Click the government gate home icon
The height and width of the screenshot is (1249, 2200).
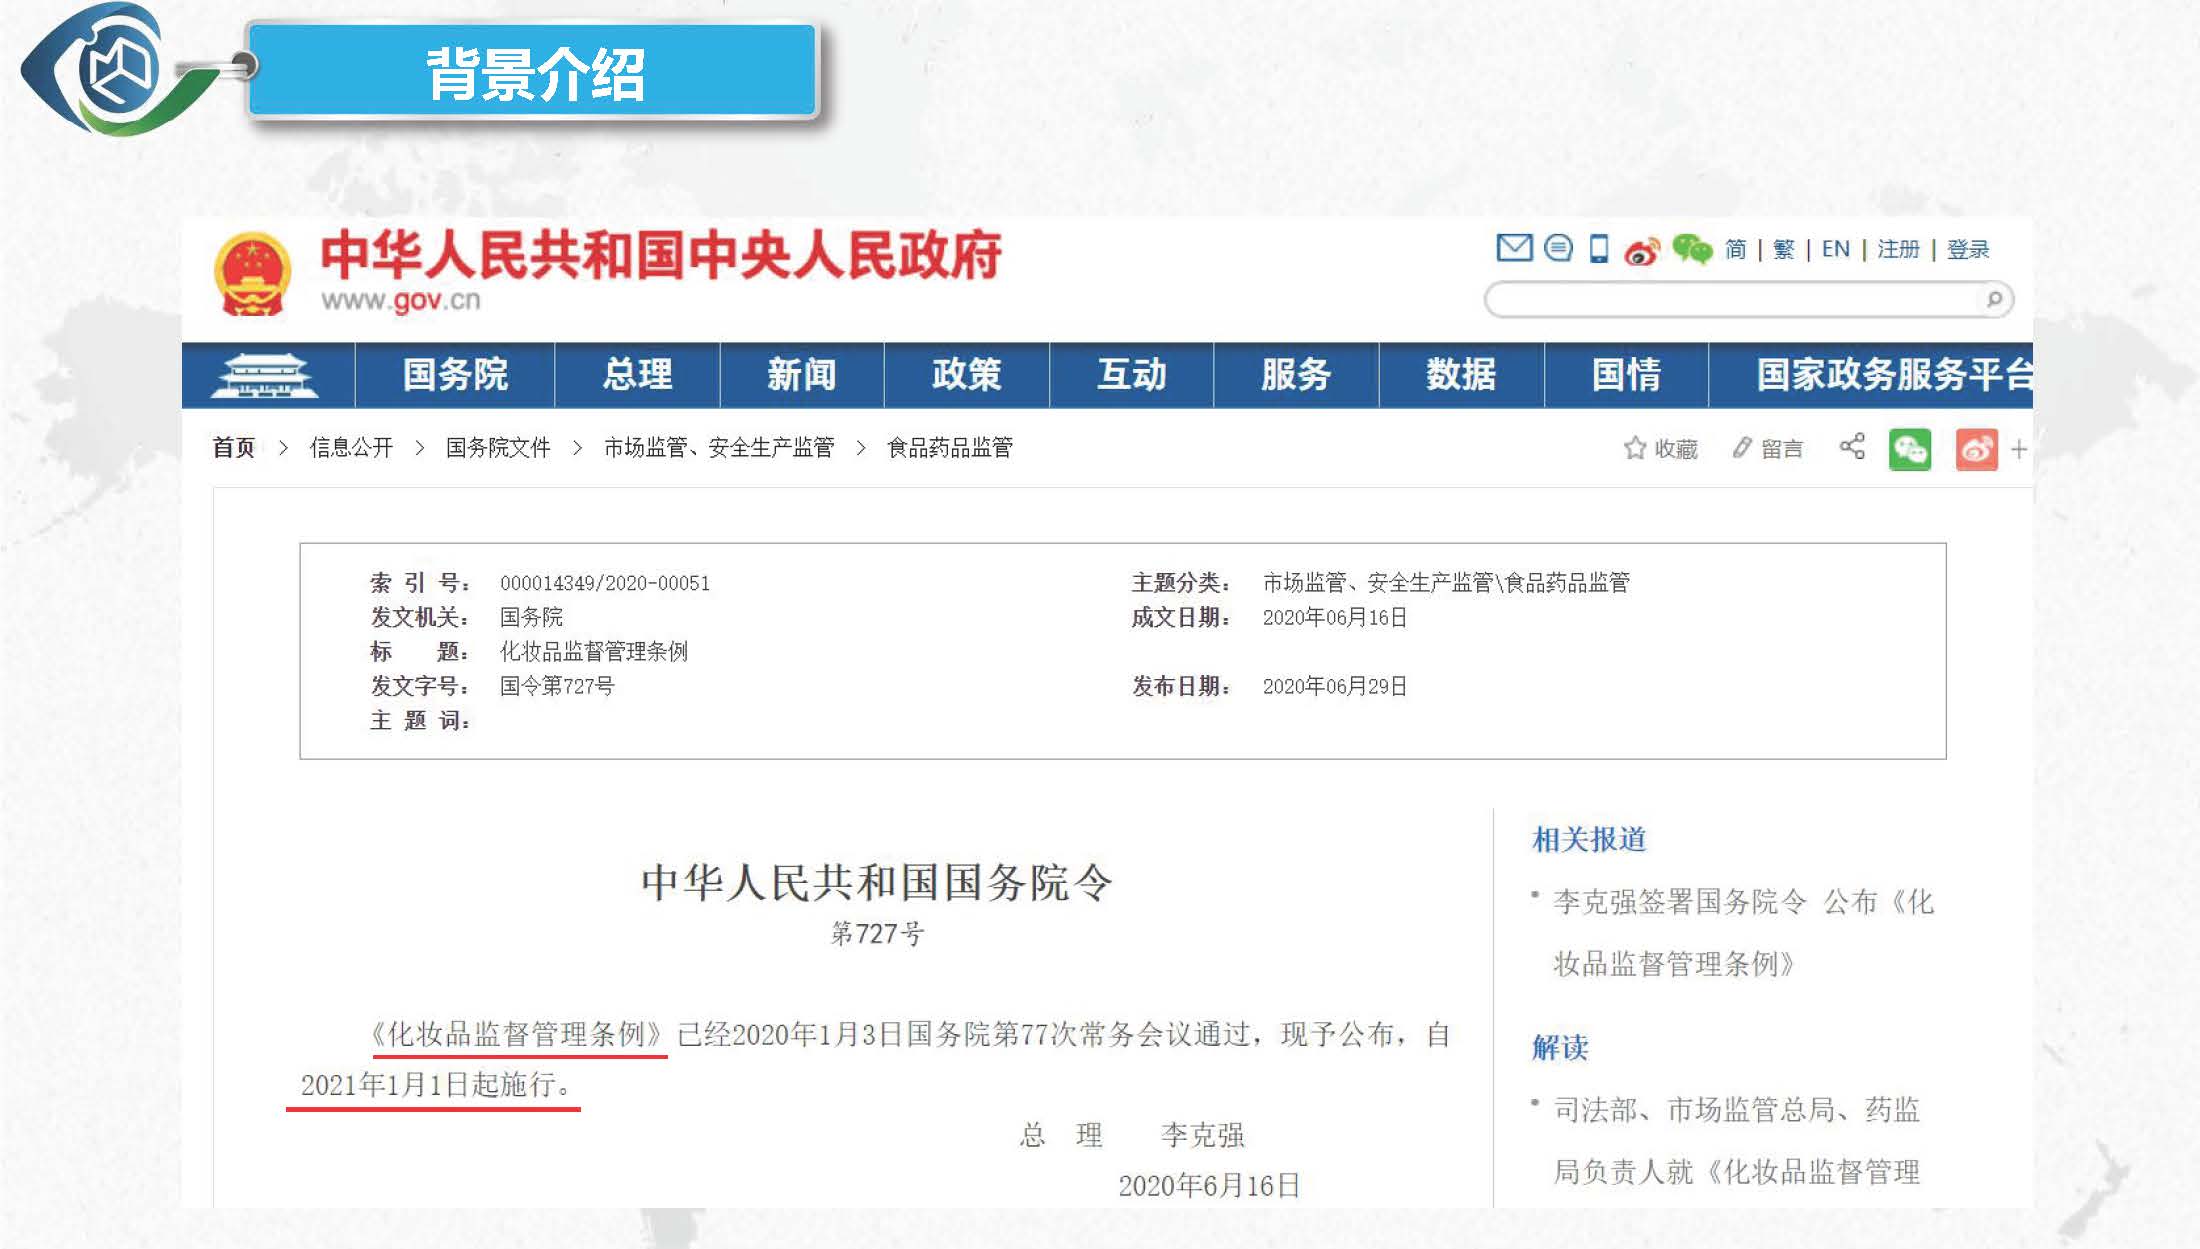(265, 376)
